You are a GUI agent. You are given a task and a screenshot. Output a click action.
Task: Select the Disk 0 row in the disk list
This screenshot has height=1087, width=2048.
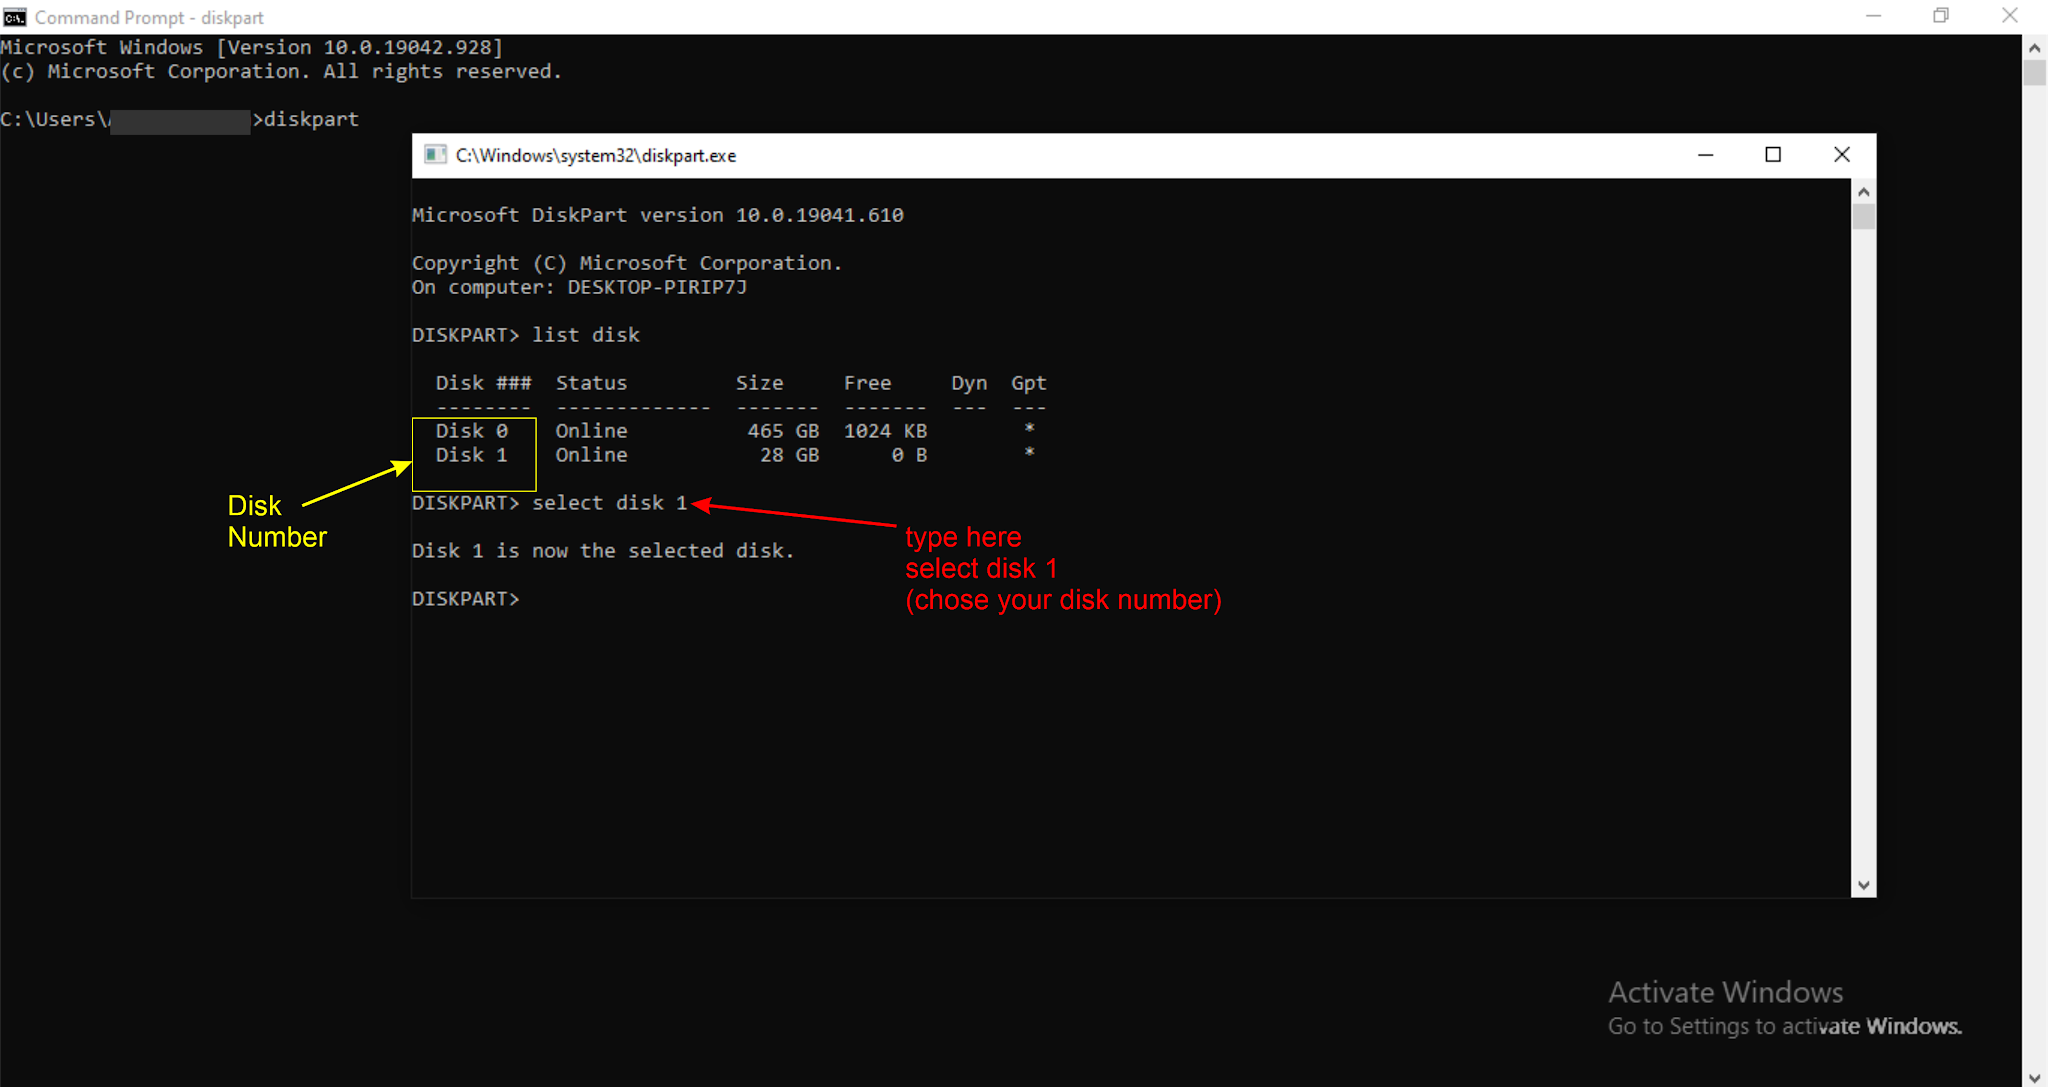pyautogui.click(x=471, y=430)
